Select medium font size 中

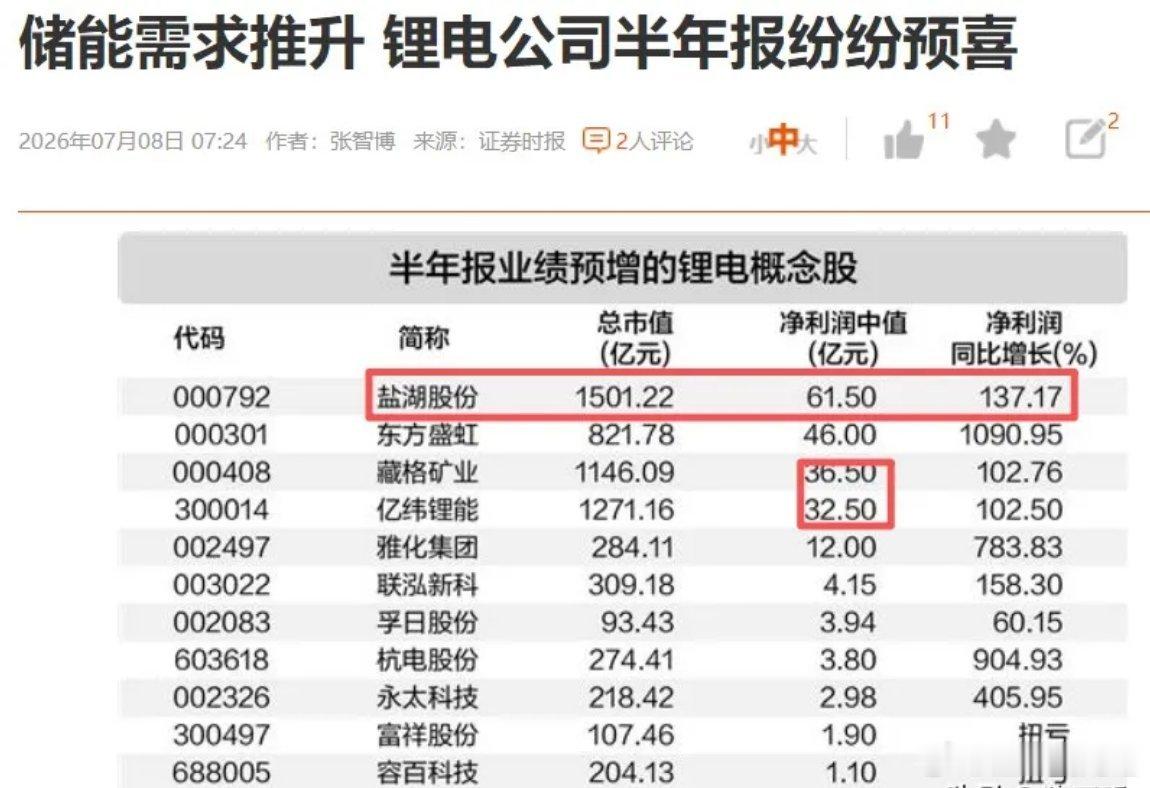coord(783,139)
